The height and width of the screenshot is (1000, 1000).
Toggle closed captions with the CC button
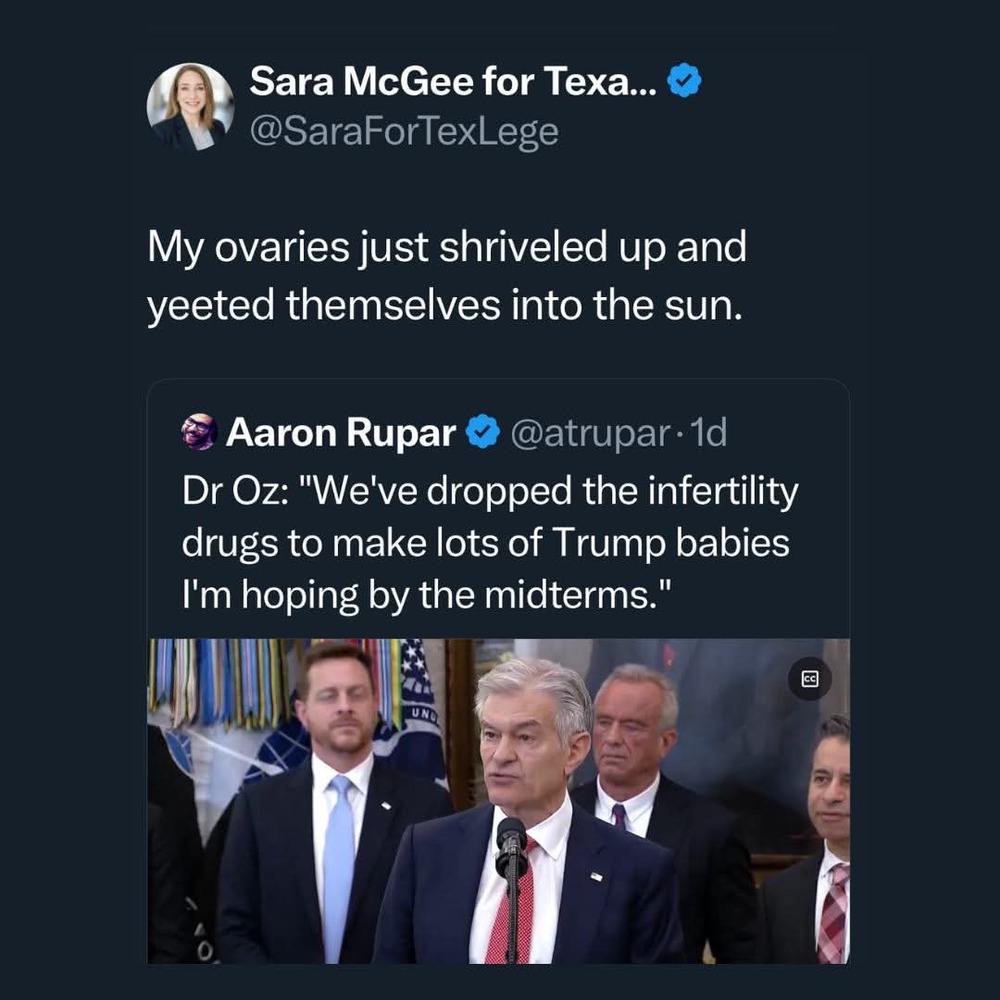tap(809, 680)
